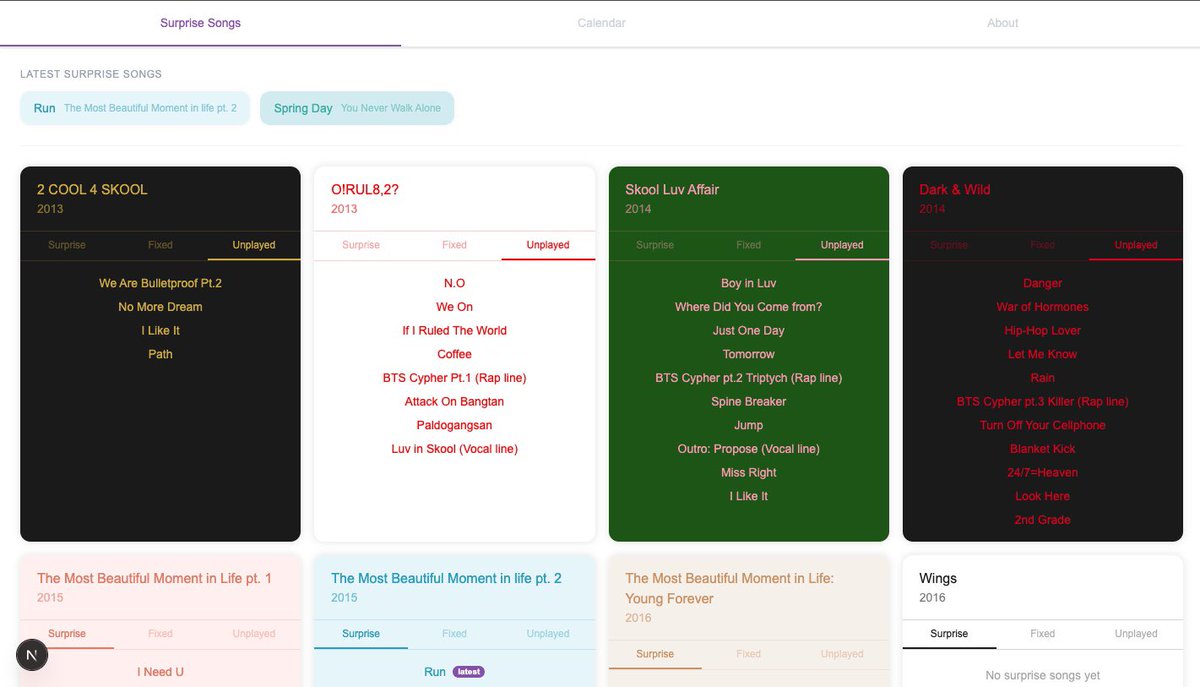Click the Young Forever album title
This screenshot has height=687, width=1200.
(729, 588)
